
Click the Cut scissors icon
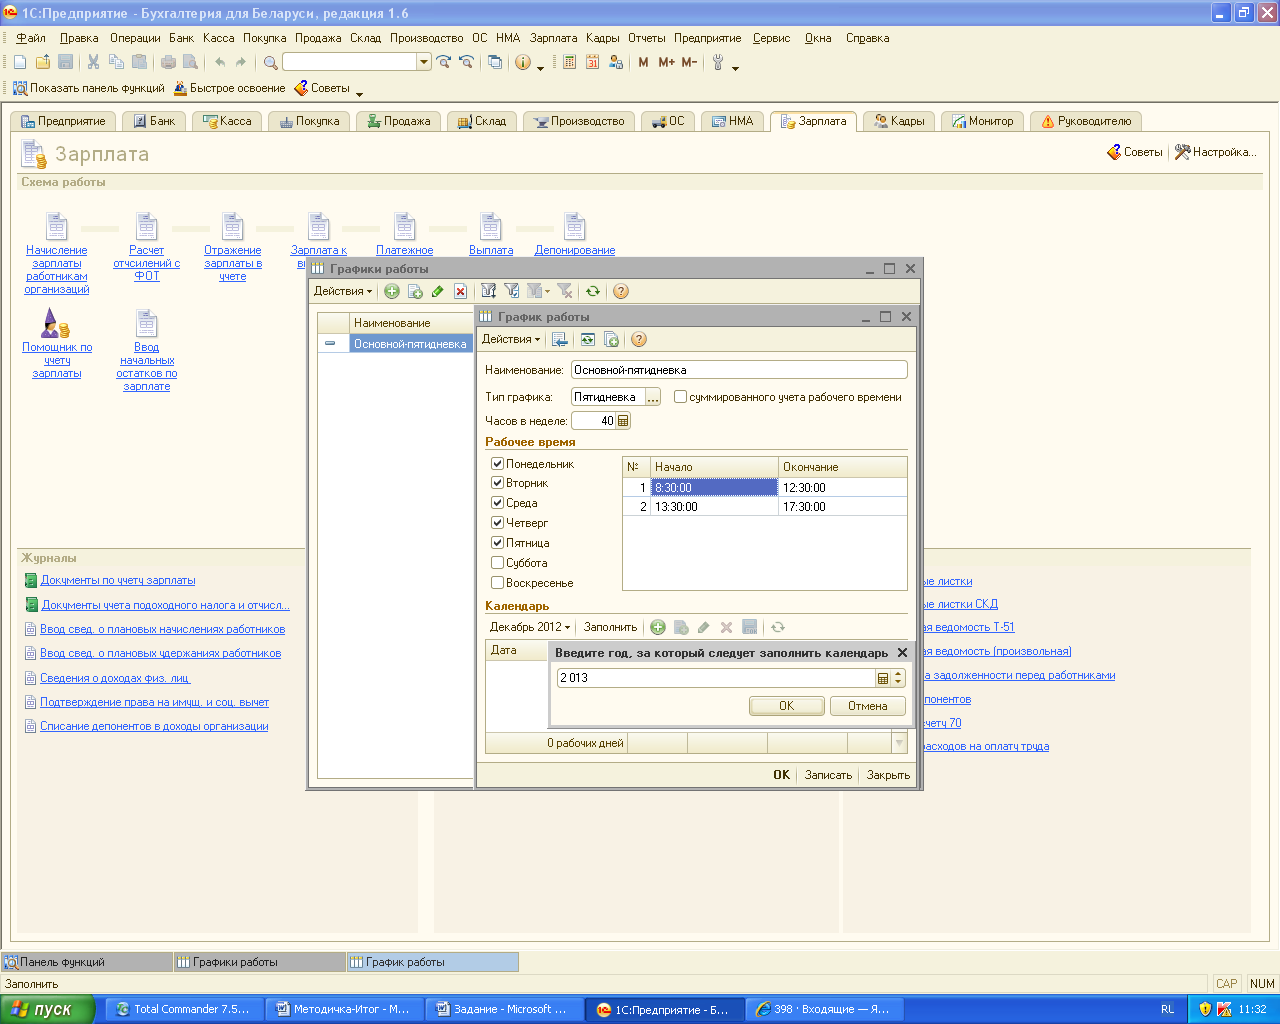tap(93, 62)
